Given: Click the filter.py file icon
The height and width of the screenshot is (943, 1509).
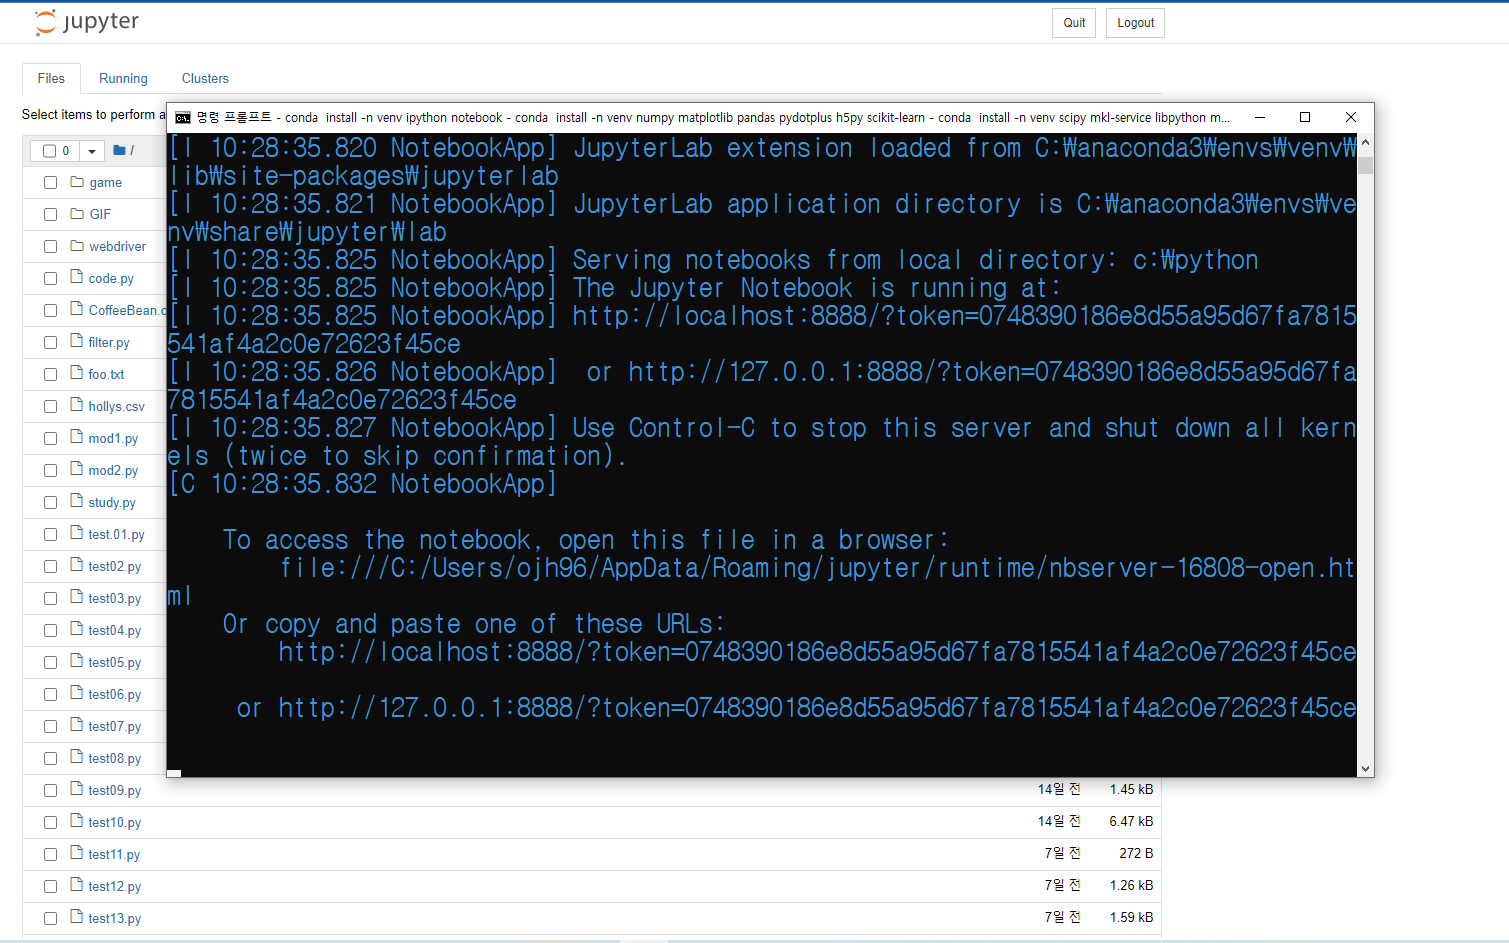Looking at the screenshot, I should [x=77, y=342].
